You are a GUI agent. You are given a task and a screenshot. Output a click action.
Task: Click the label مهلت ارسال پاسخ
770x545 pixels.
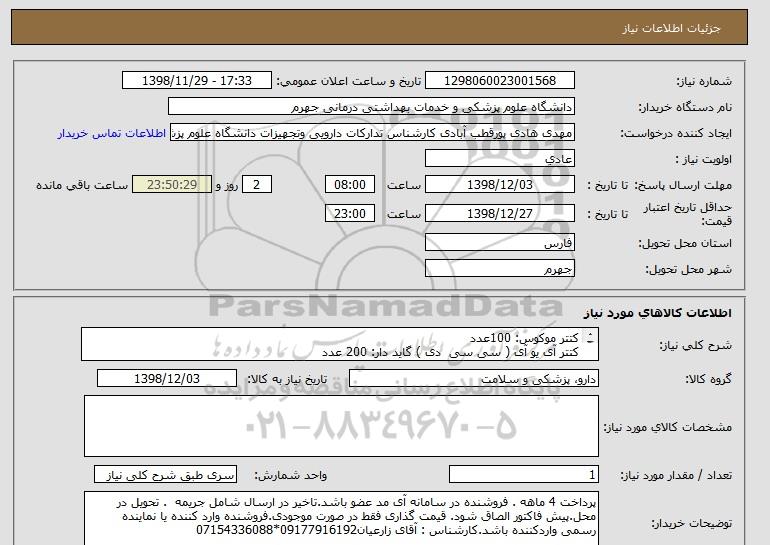point(684,185)
